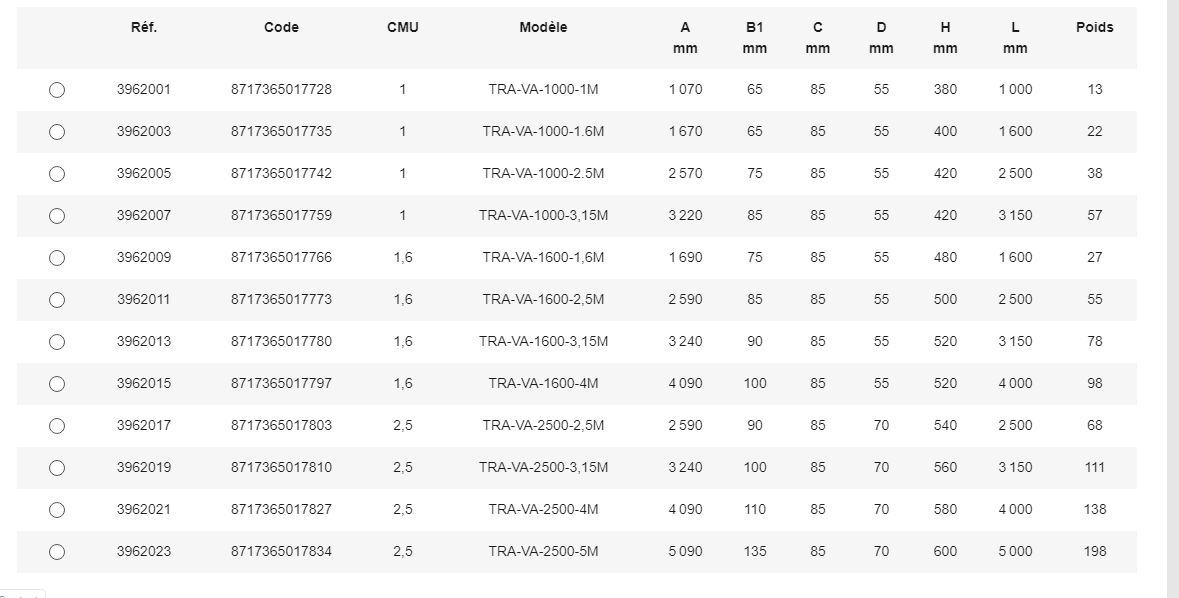Select radio button for Réf. 3962021
The height and width of the screenshot is (598, 1179).
point(57,510)
